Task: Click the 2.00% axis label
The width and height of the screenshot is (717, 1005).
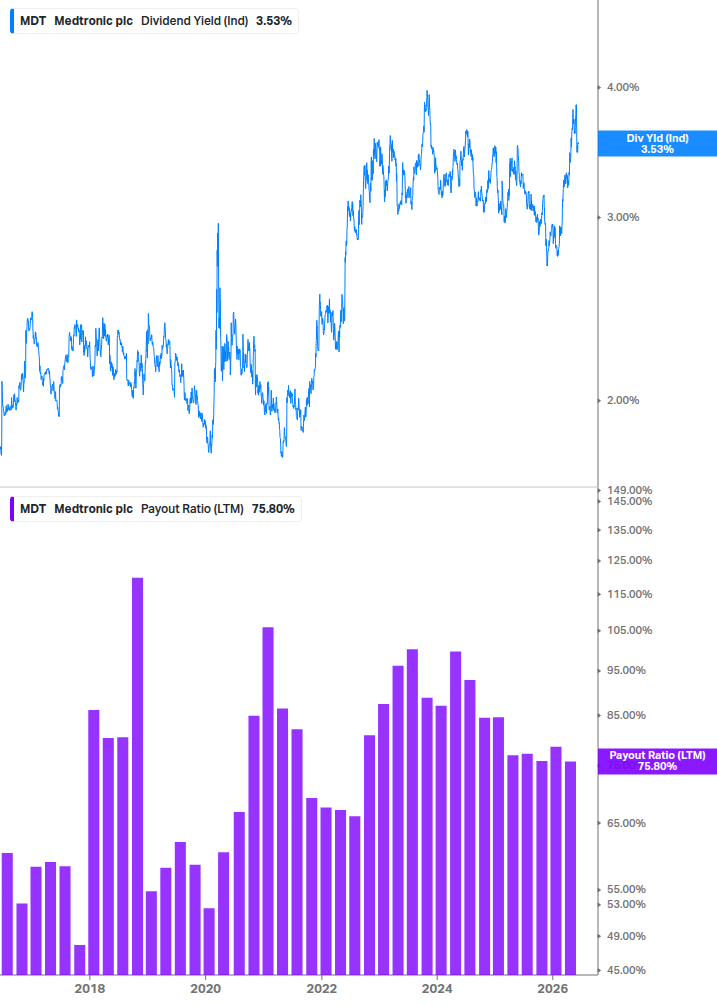Action: tap(623, 400)
